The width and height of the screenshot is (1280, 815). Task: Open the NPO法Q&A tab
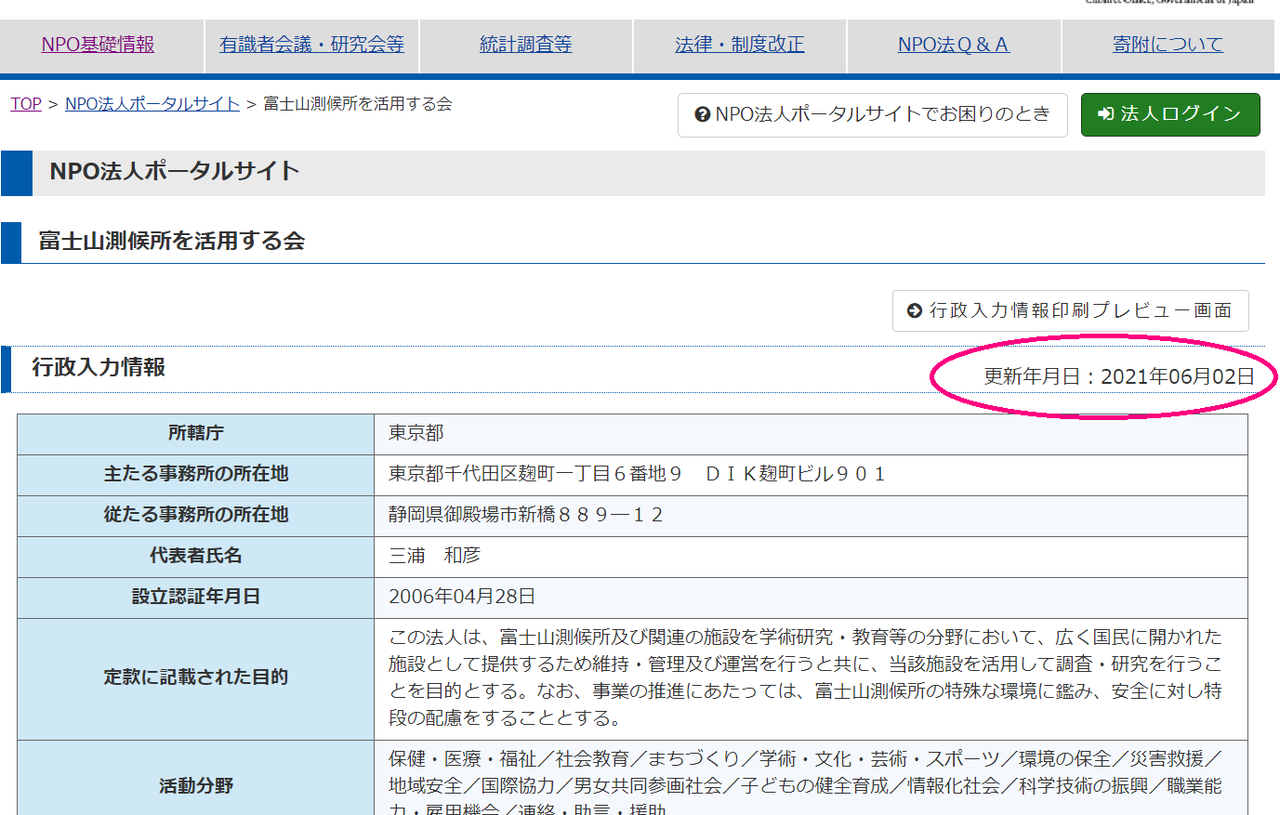[x=954, y=45]
